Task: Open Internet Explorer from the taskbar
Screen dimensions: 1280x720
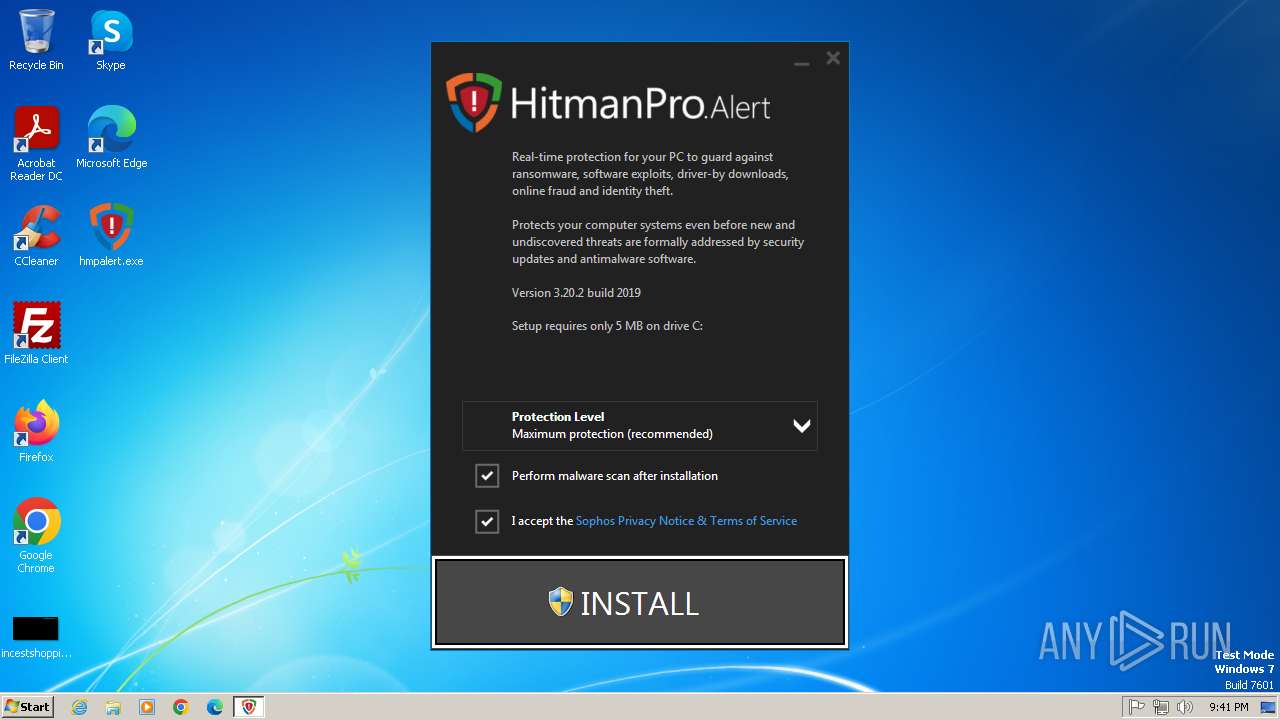Action: (79, 707)
